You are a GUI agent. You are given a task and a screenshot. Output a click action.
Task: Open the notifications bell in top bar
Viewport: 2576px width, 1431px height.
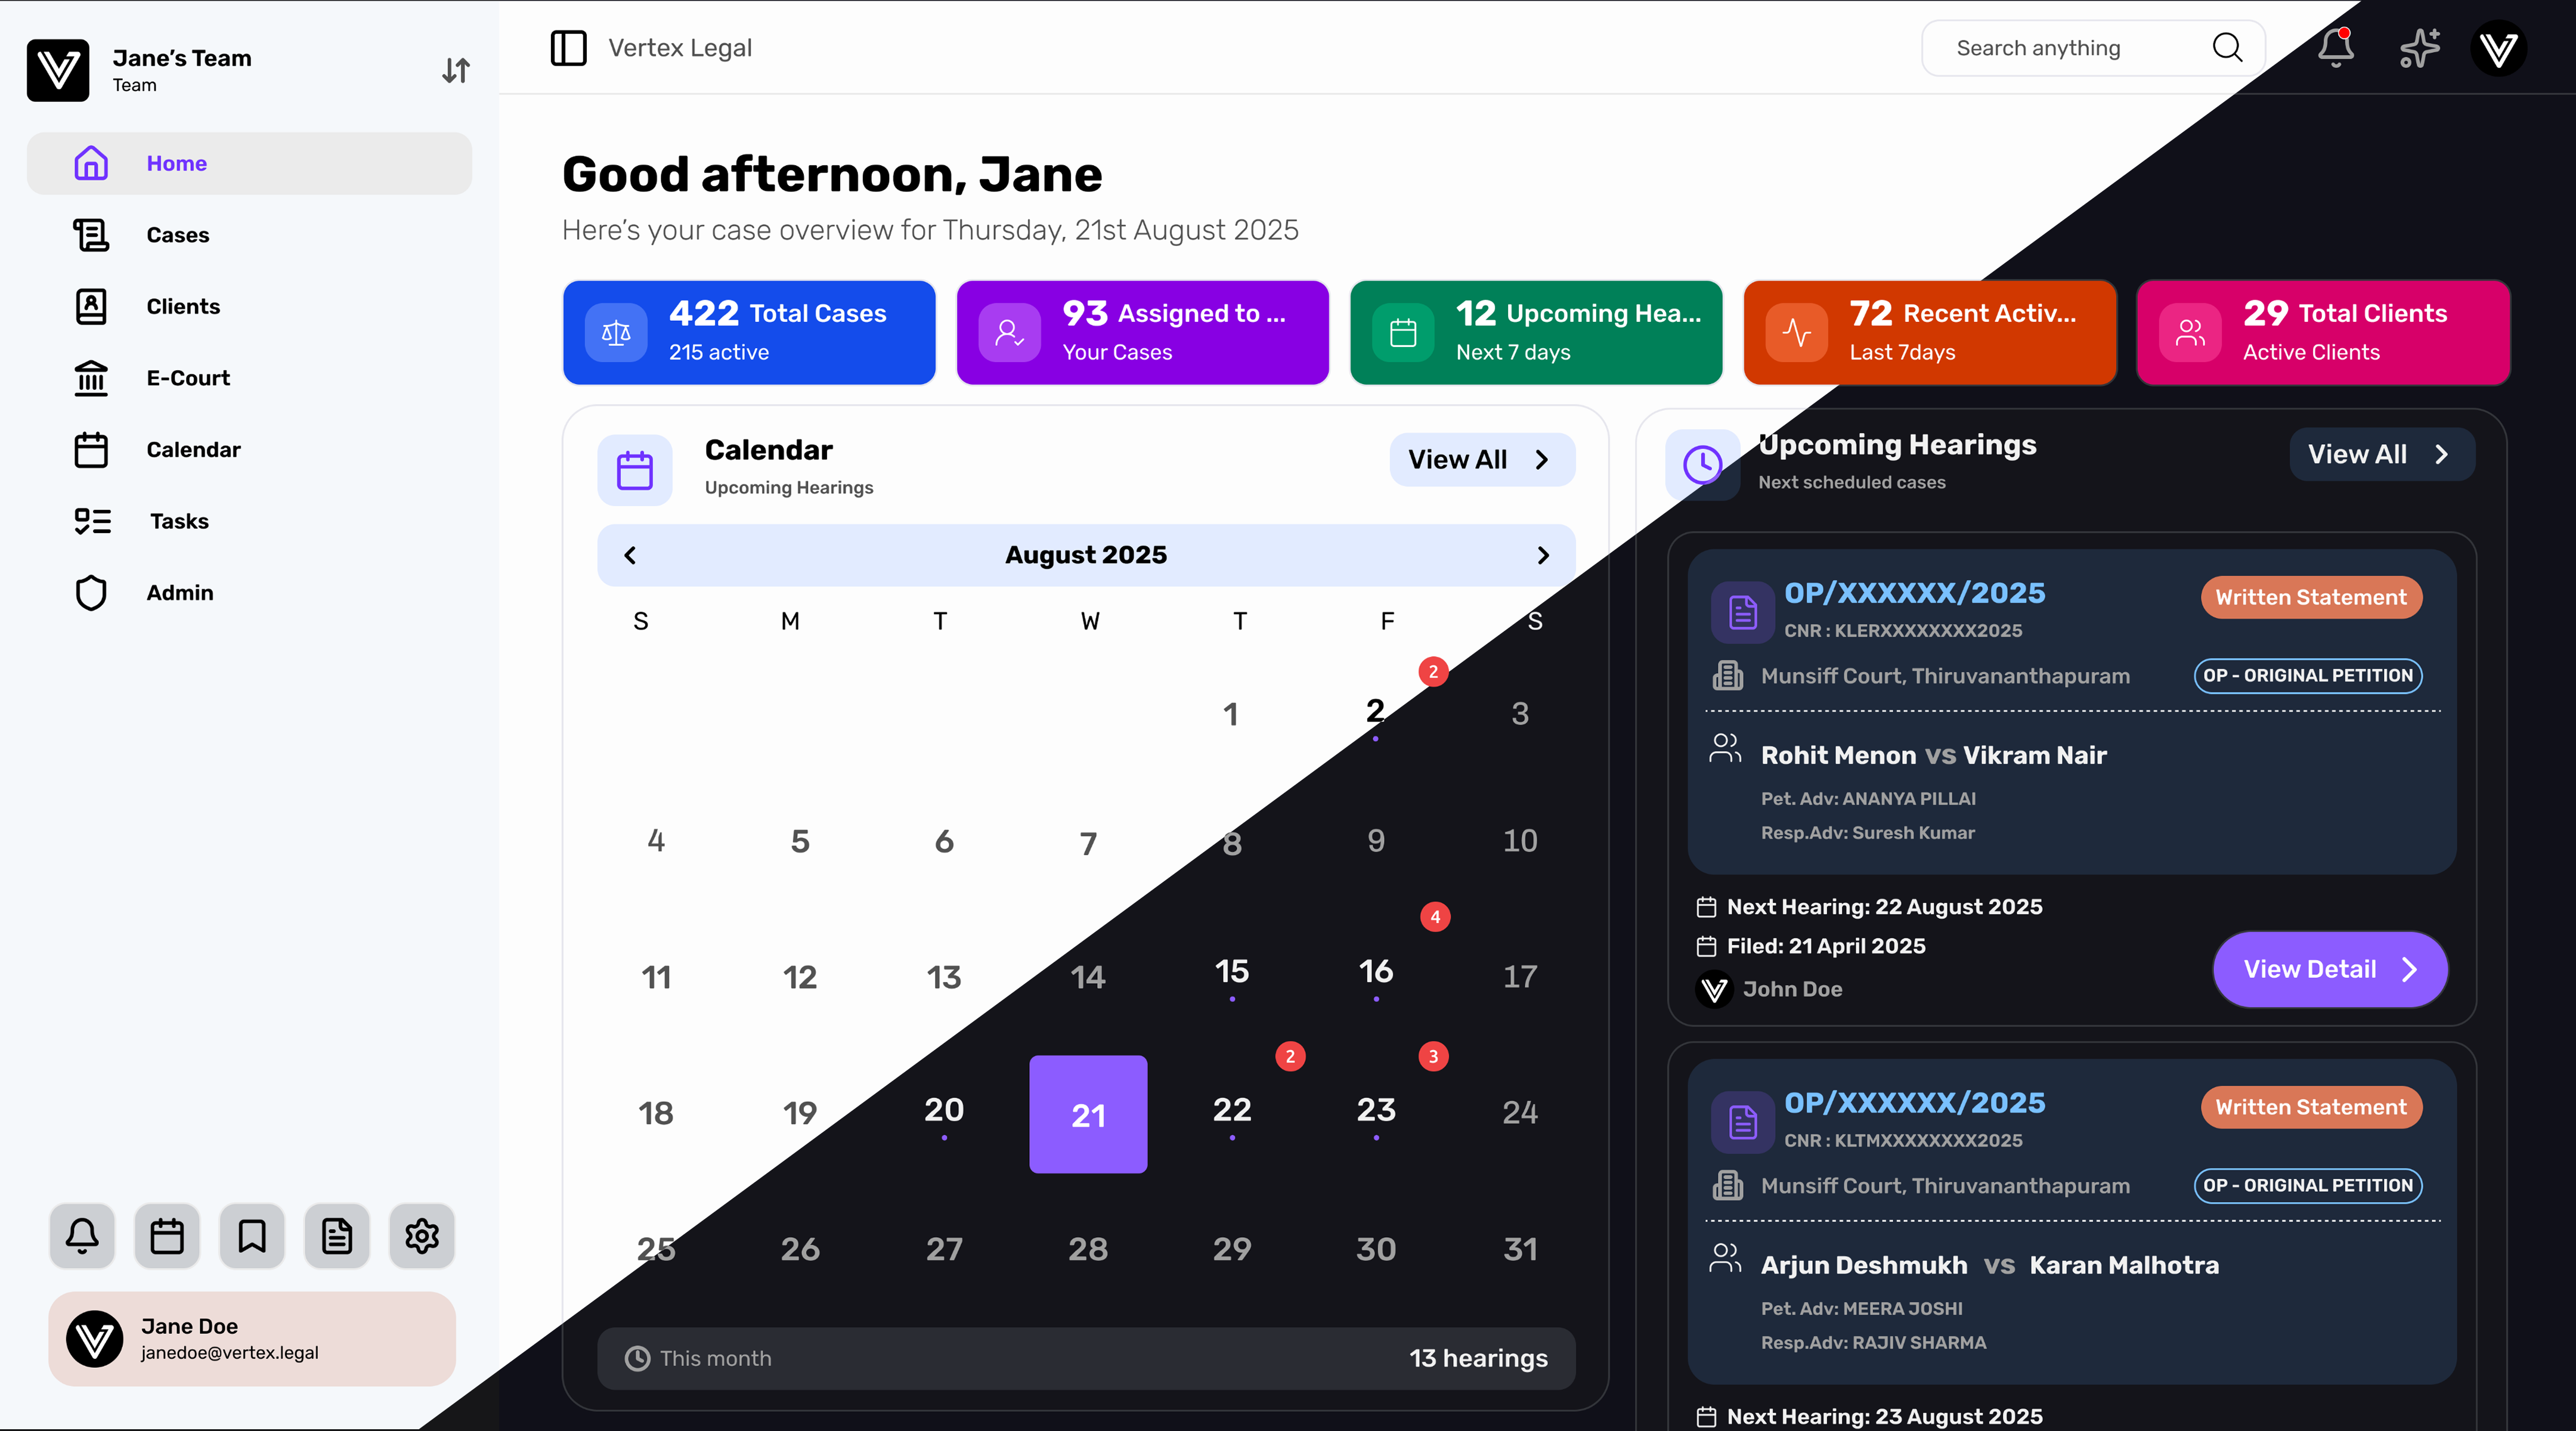[2336, 48]
